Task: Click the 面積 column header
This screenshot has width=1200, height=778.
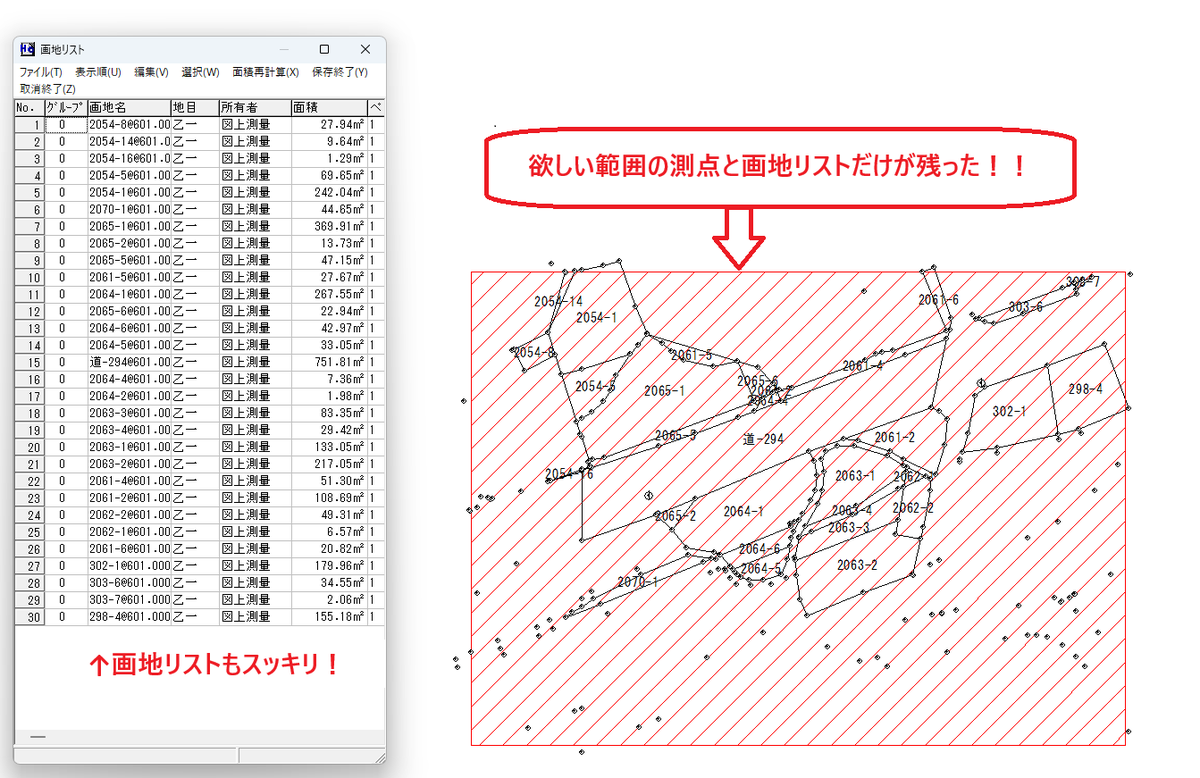Action: click(x=329, y=107)
